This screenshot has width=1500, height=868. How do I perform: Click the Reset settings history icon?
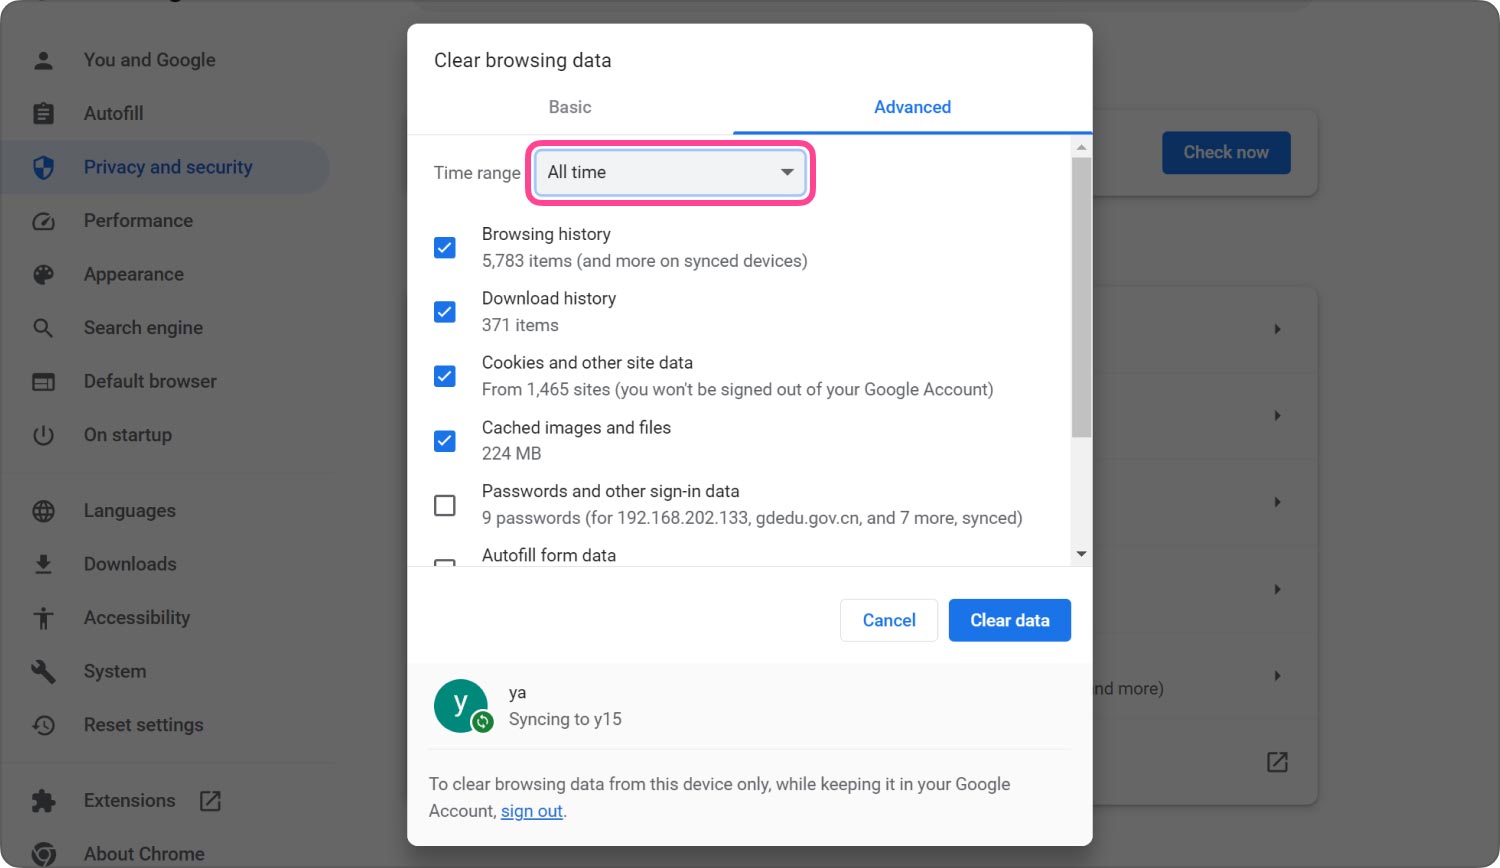point(43,725)
